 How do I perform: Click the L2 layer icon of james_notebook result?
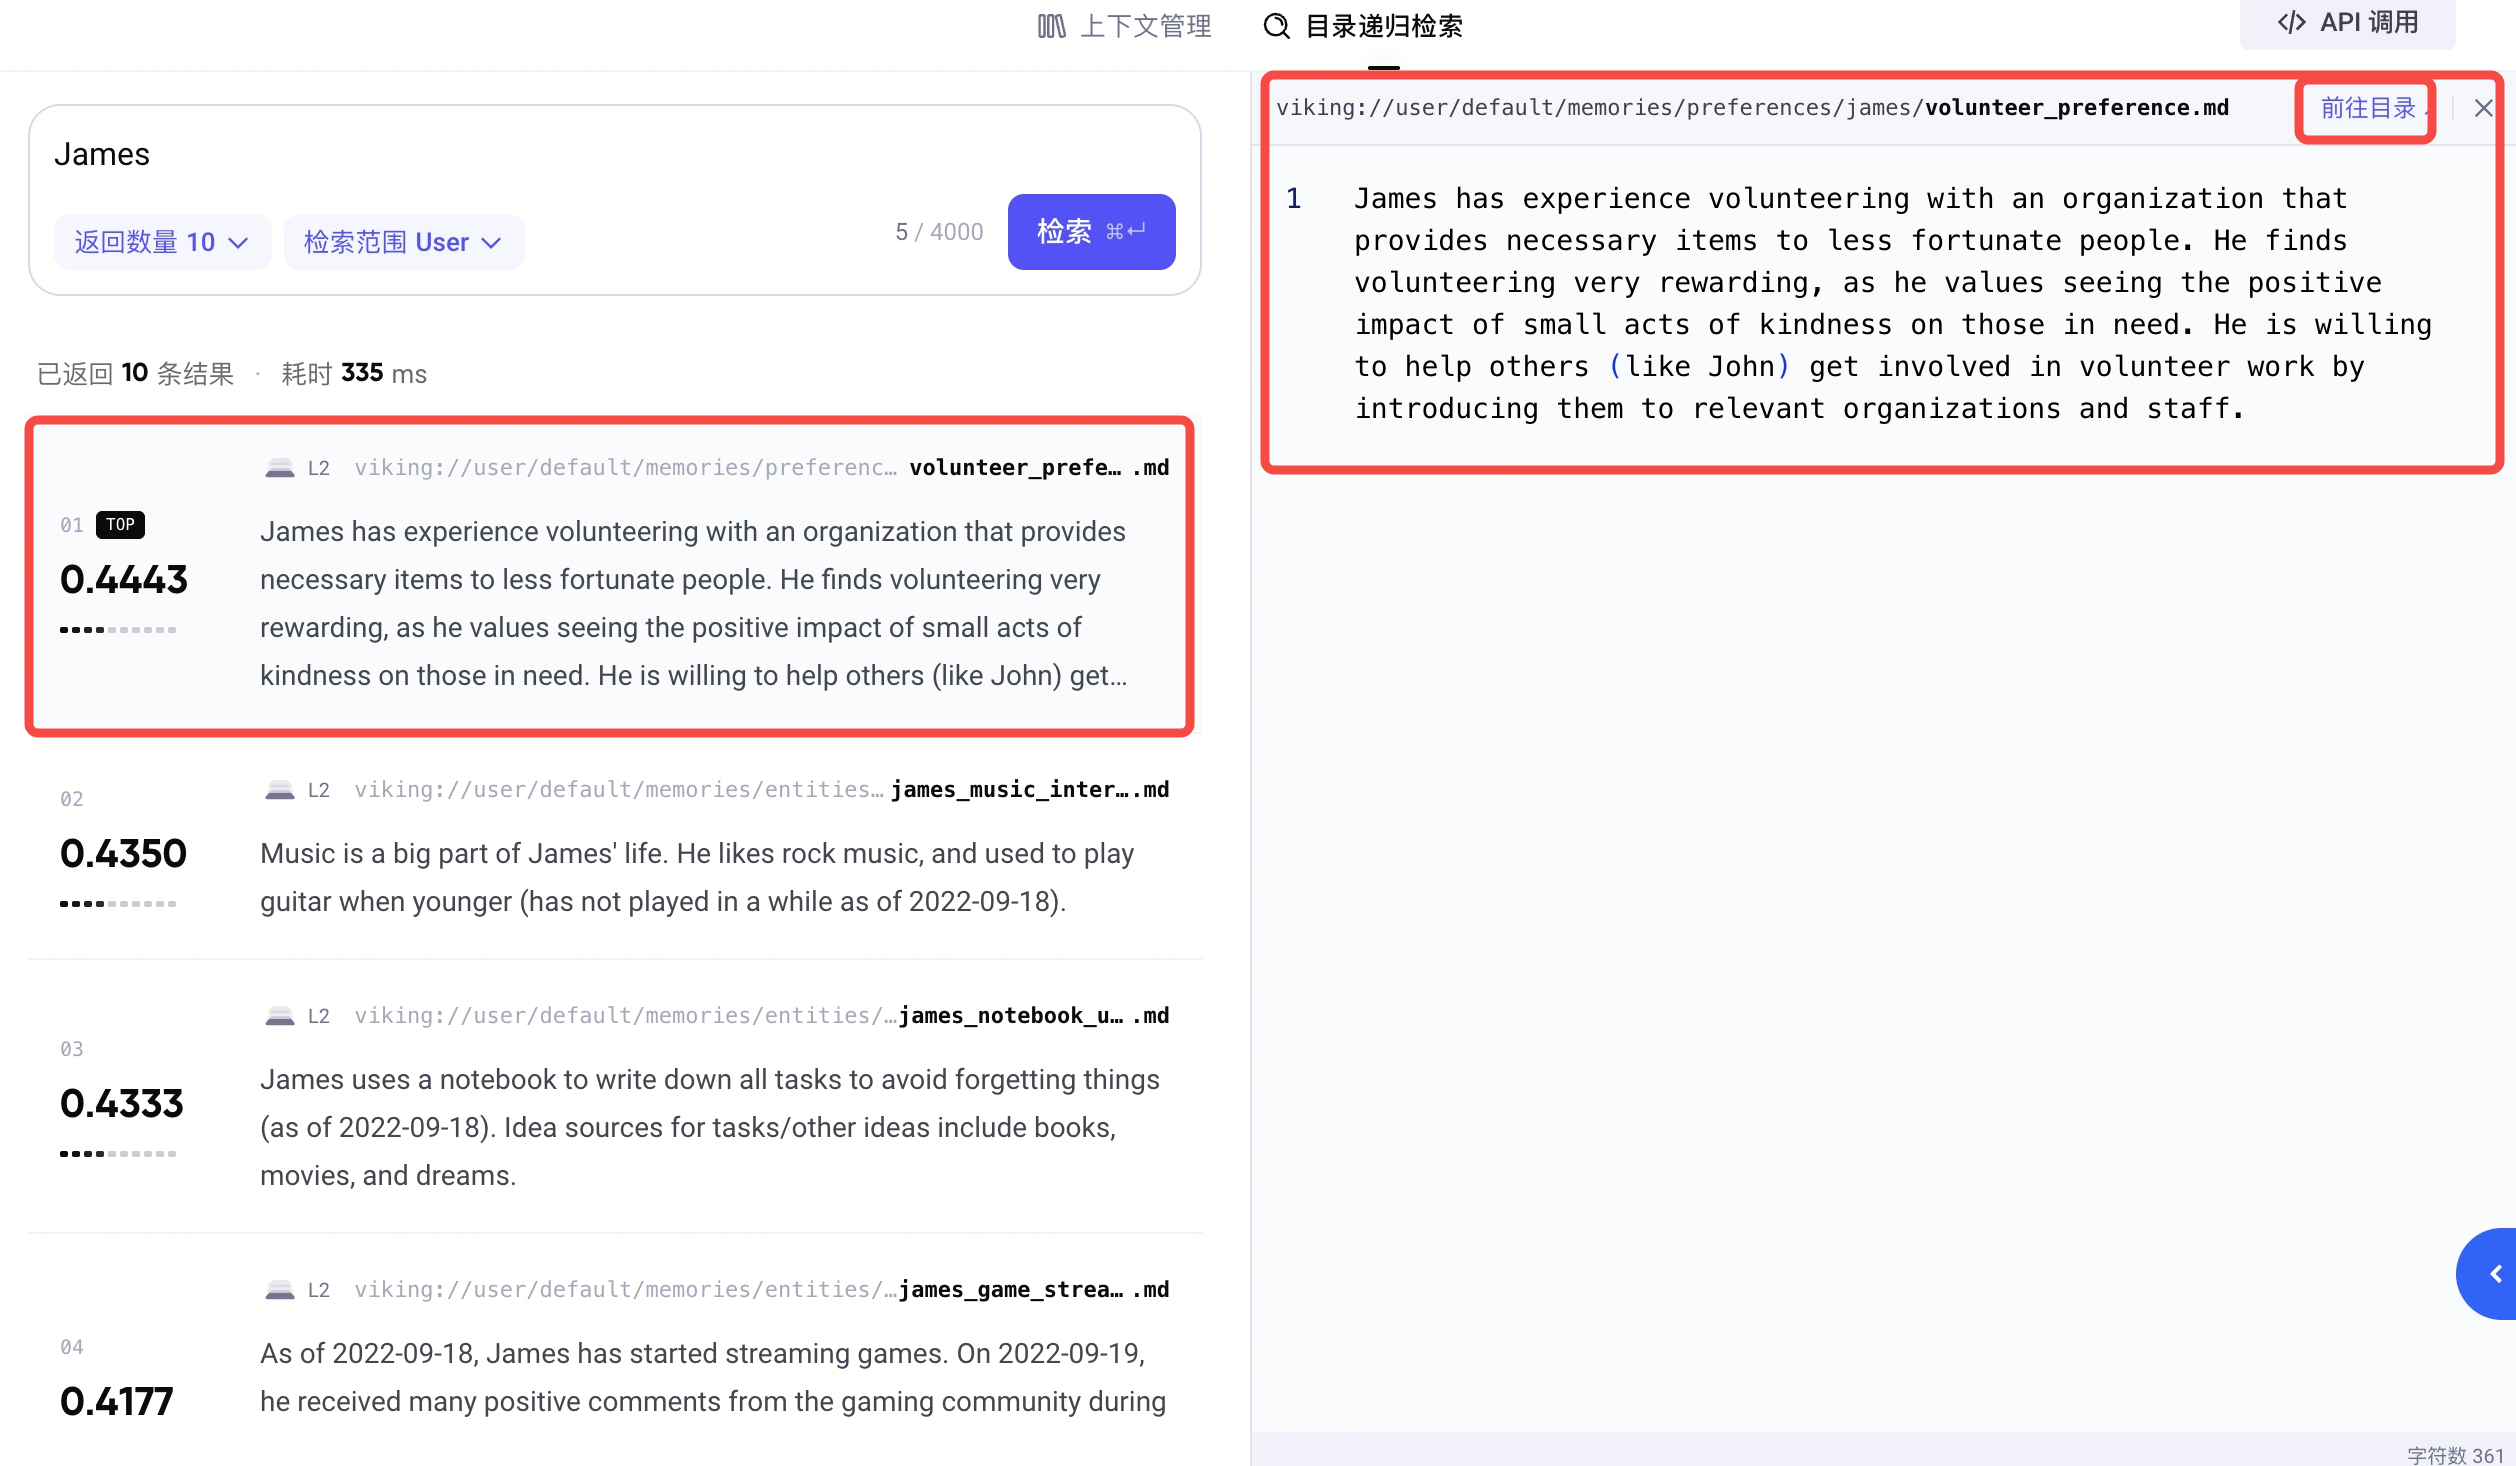280,1015
